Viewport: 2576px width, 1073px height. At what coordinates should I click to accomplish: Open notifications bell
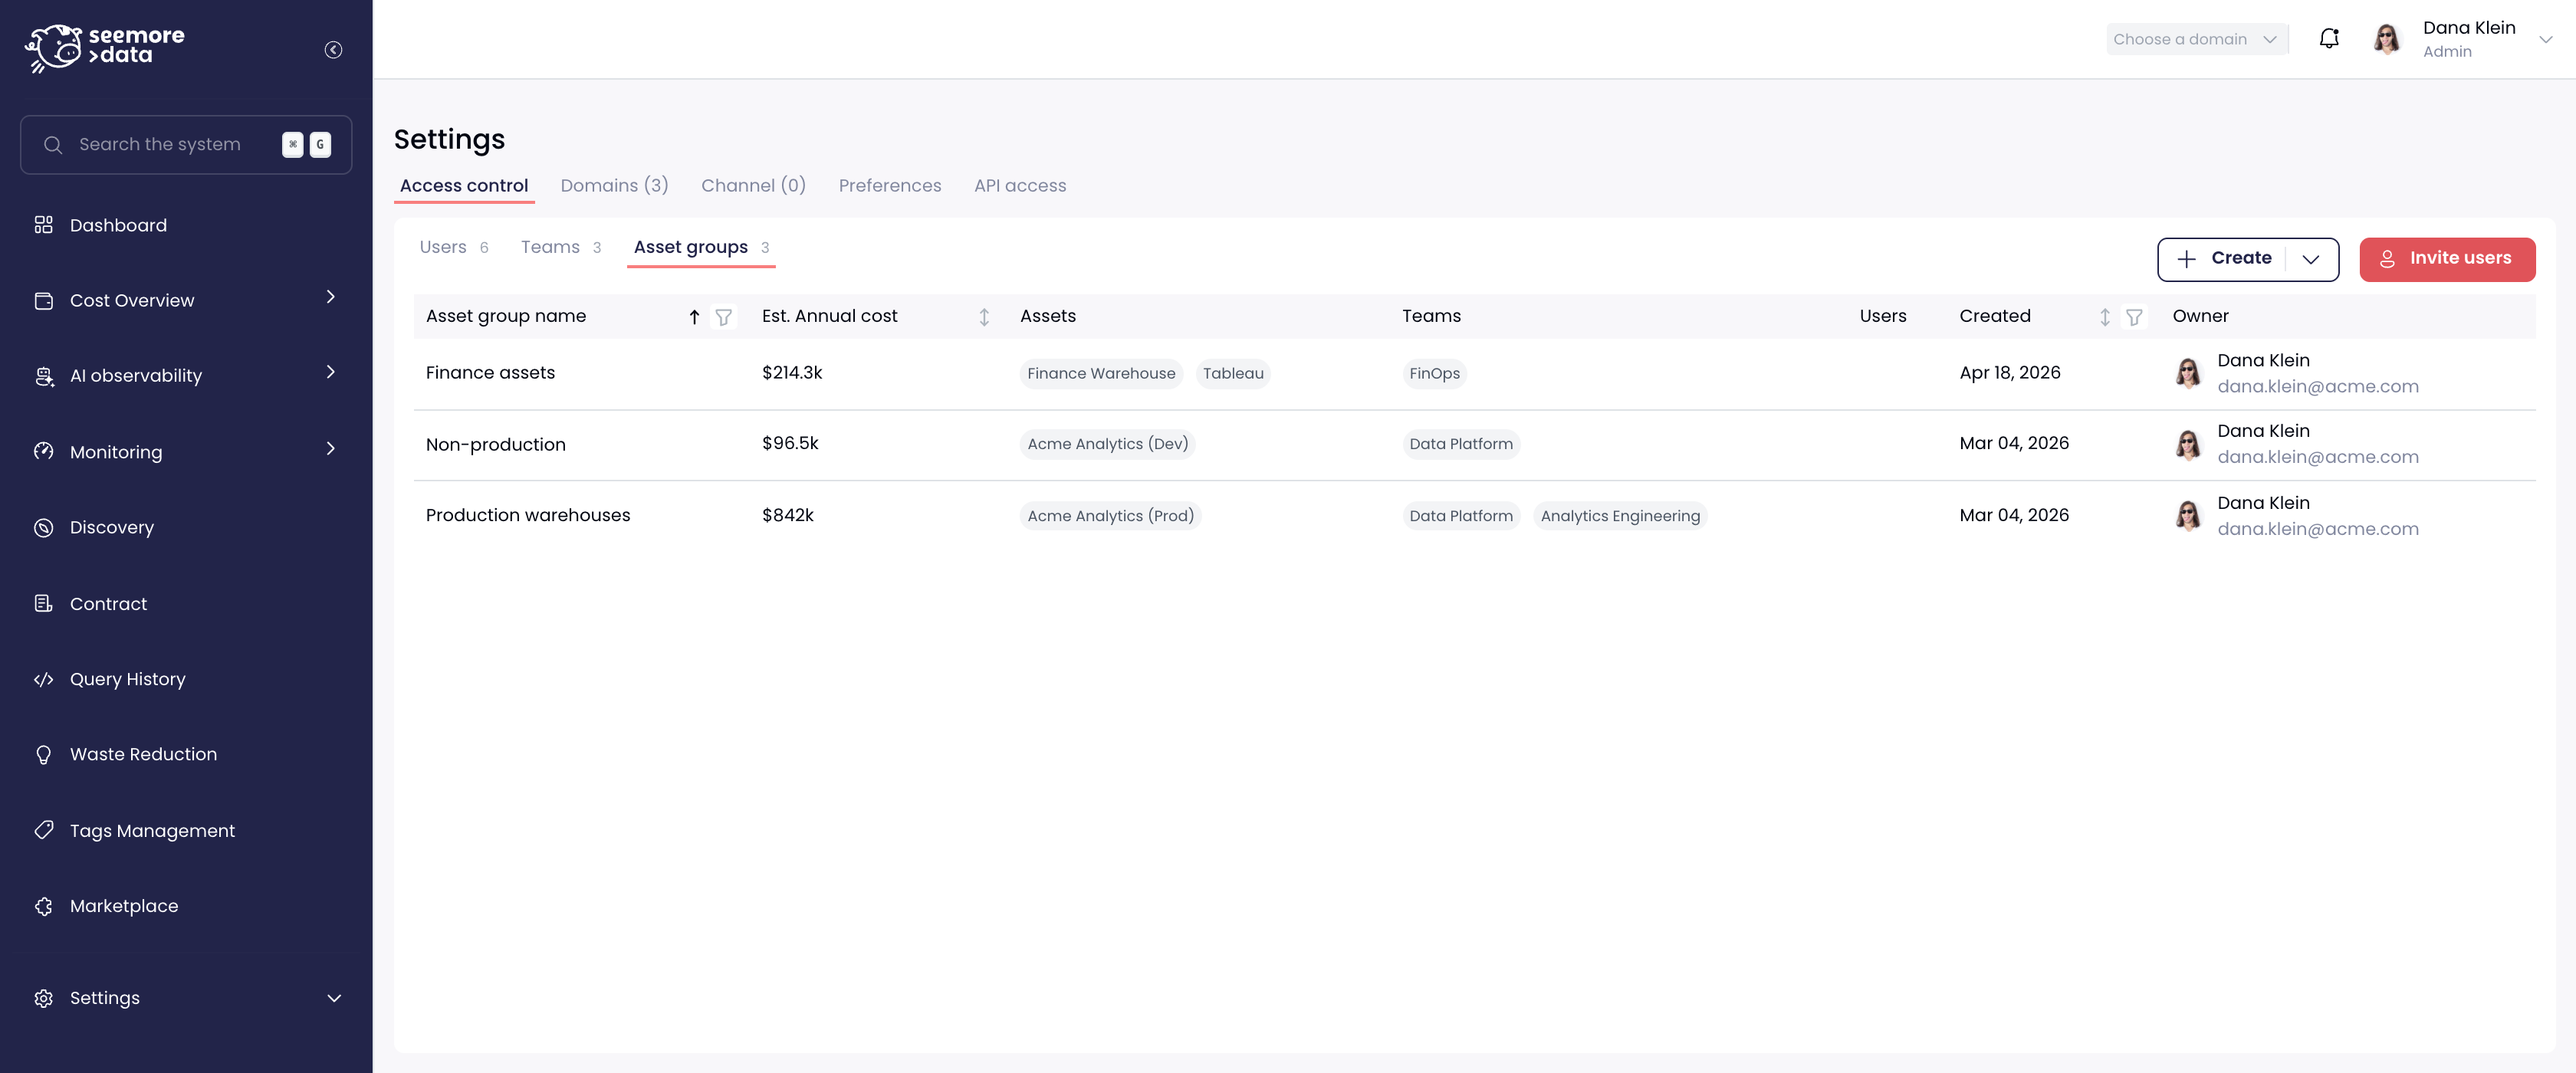coord(2329,39)
